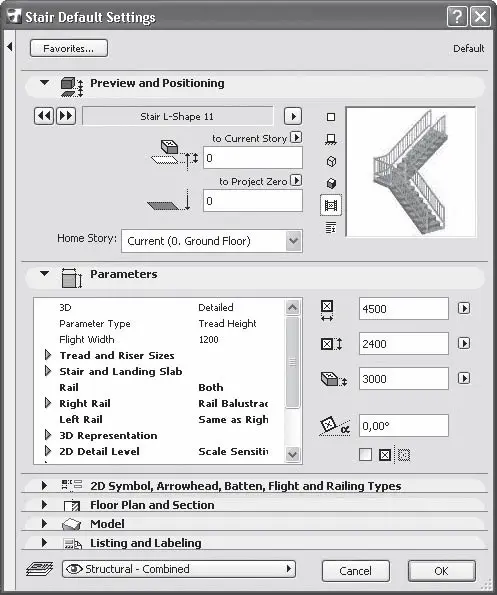Toggle the crossed anchor point box

(385, 455)
